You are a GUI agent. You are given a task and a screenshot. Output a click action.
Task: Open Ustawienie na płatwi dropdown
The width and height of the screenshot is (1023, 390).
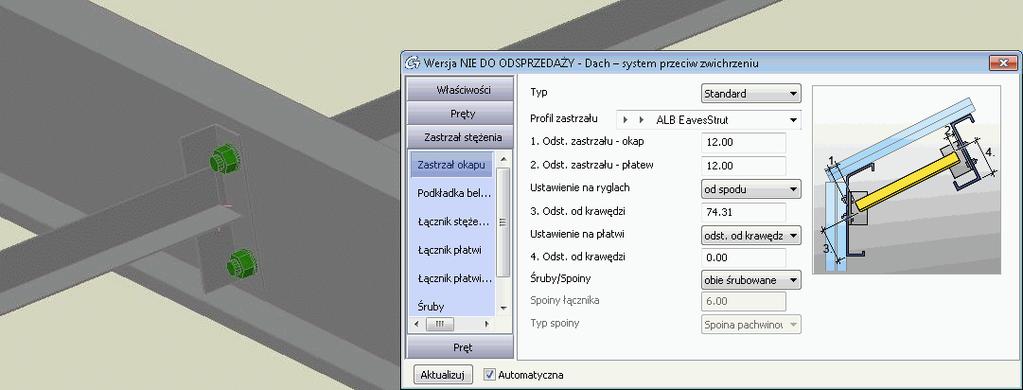pyautogui.click(x=751, y=235)
